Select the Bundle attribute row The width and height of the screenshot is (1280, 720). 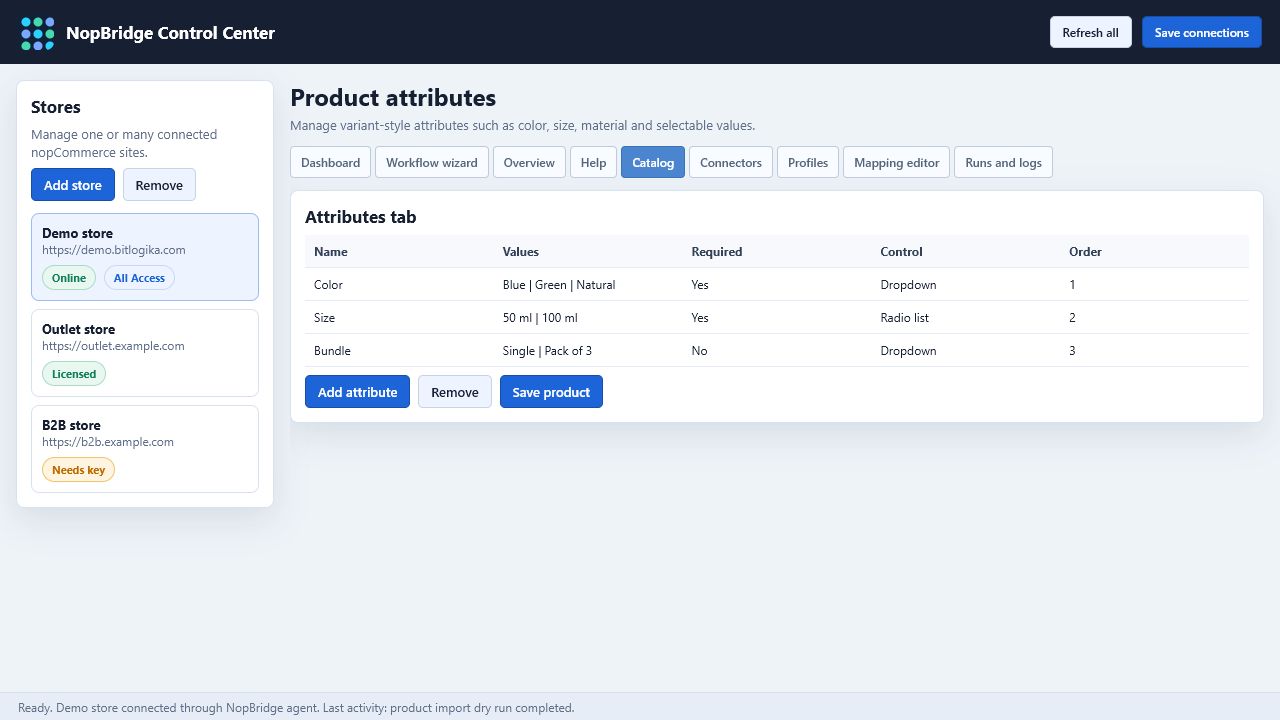pyautogui.click(x=777, y=351)
